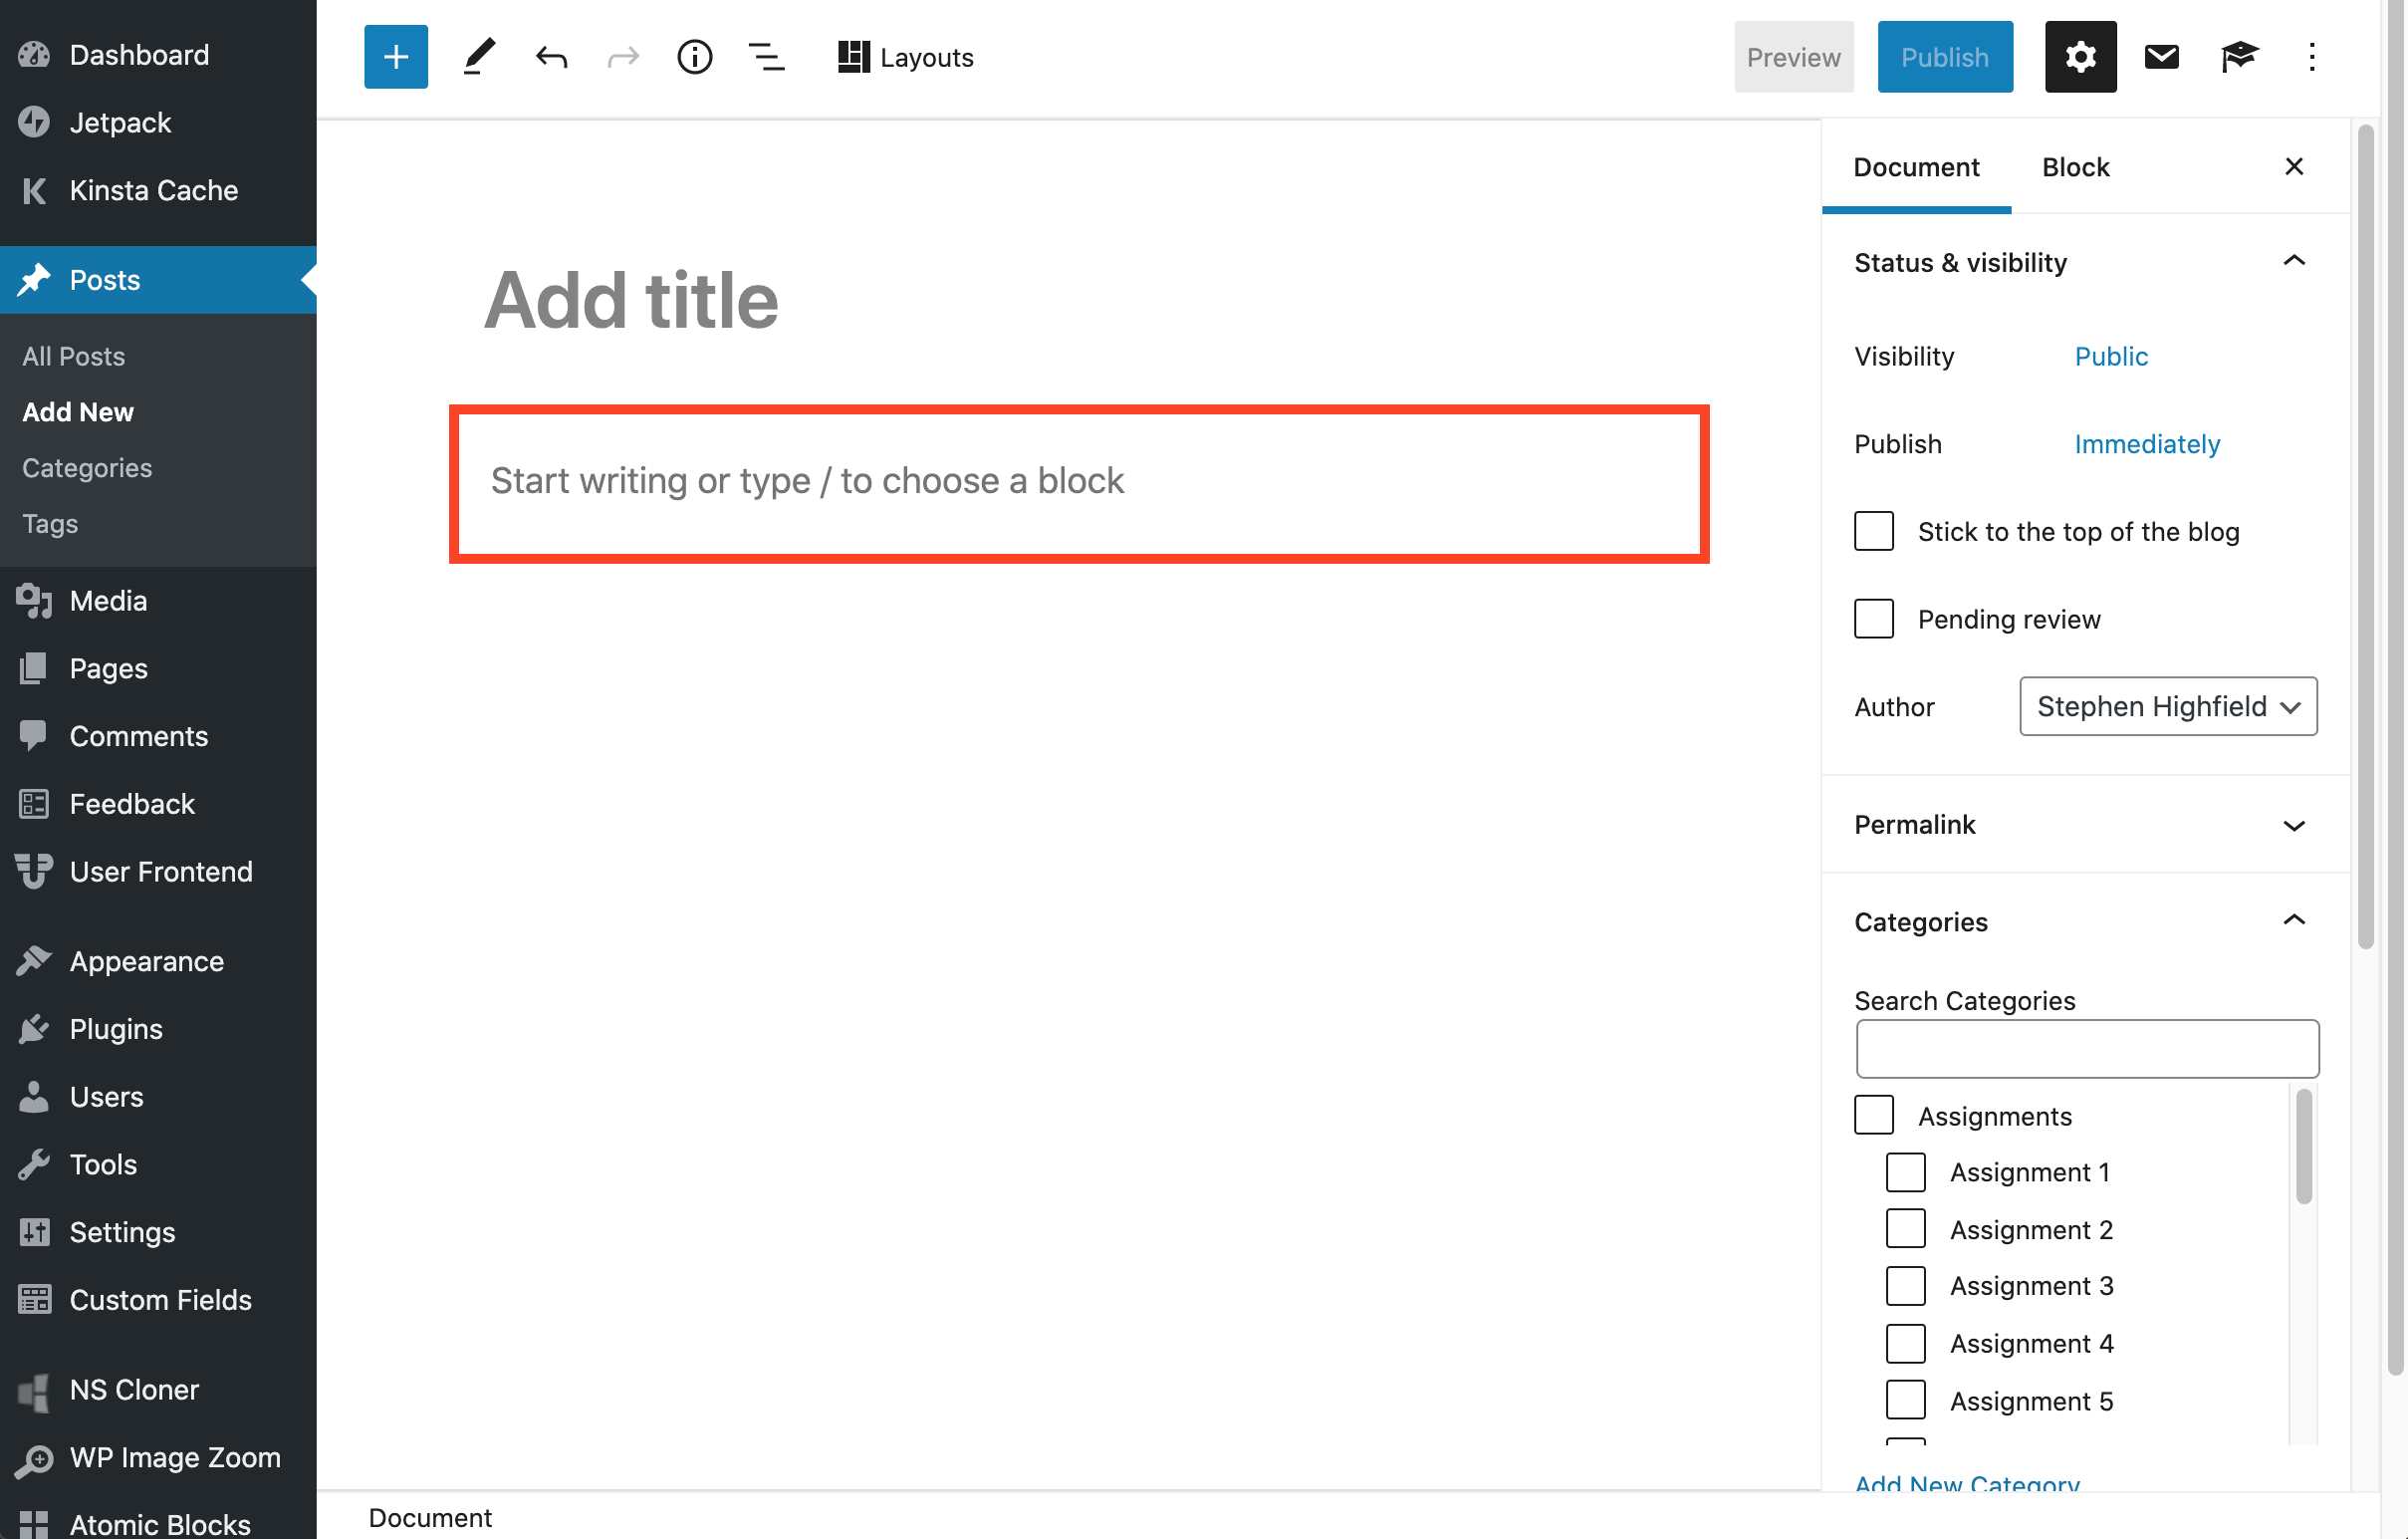2408x1539 pixels.
Task: Click the Preview button
Action: 1793,57
